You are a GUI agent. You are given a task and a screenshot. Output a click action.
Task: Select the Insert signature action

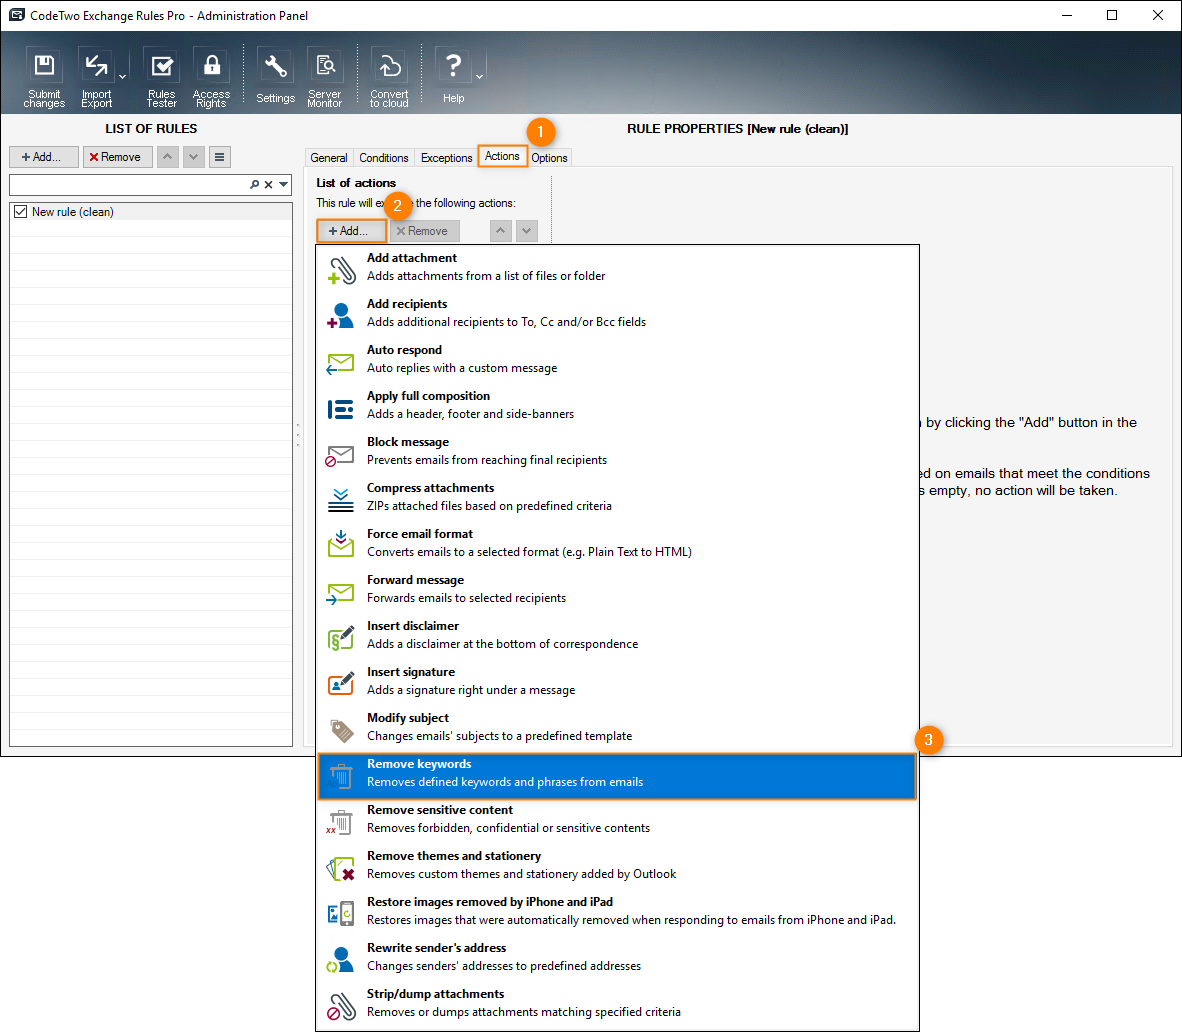point(617,681)
